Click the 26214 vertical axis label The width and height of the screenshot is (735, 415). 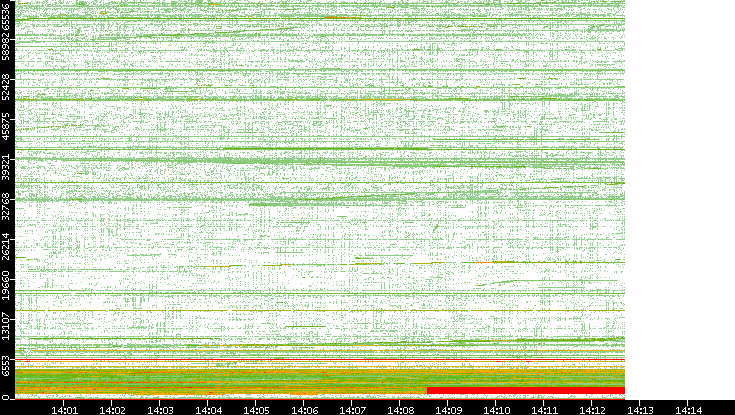pyautogui.click(x=6, y=247)
